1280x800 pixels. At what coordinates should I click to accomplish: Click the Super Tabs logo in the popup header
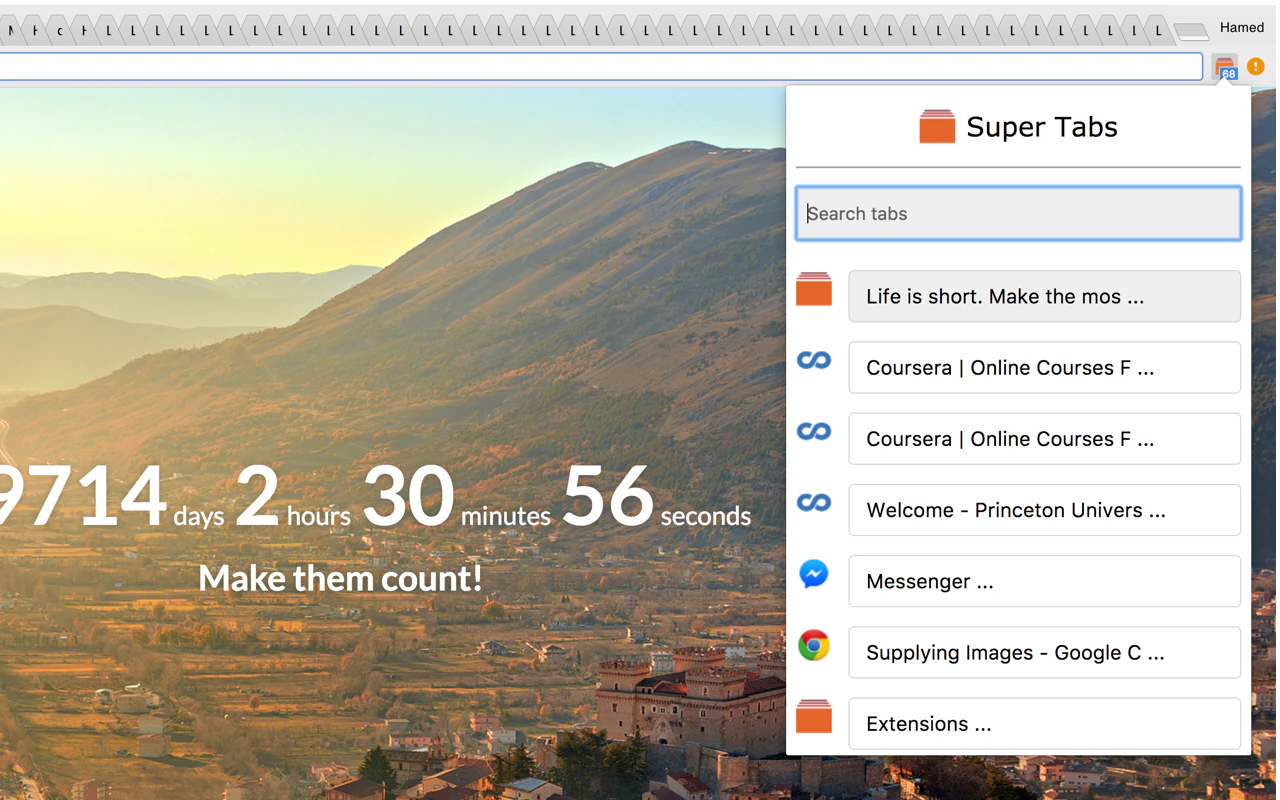(x=936, y=126)
